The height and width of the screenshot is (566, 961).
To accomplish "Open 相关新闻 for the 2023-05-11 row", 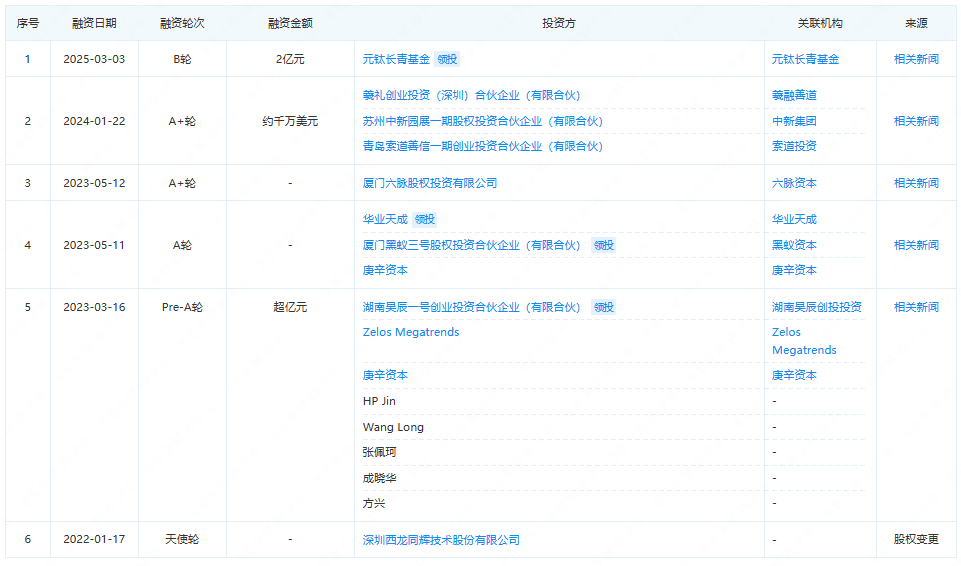I will [916, 245].
